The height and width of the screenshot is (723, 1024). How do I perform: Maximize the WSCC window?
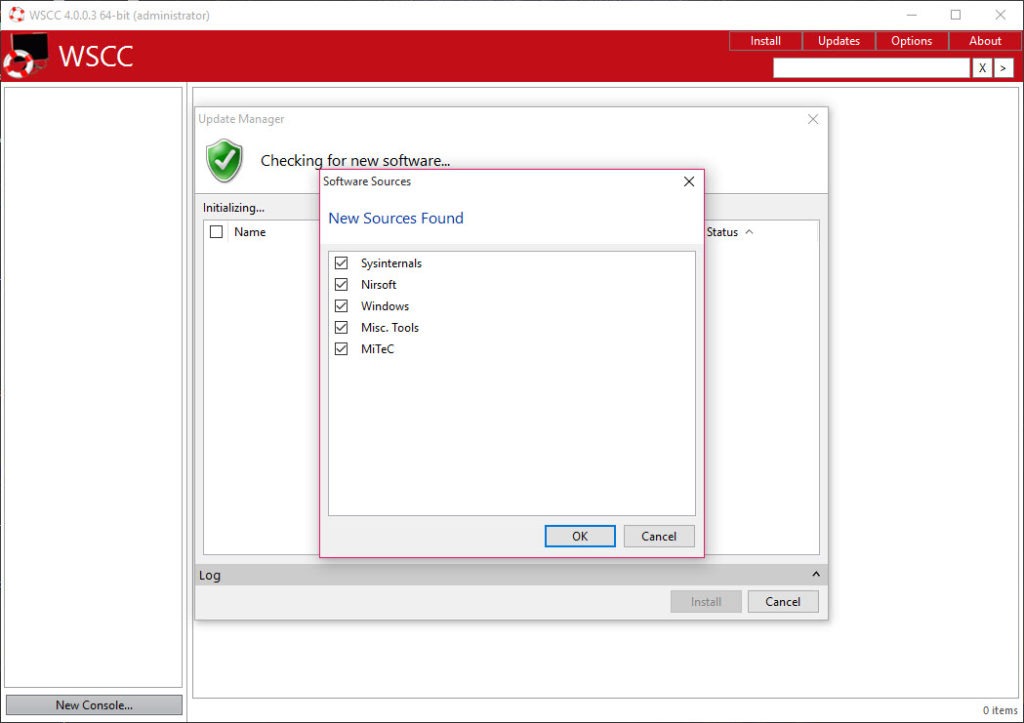pyautogui.click(x=955, y=14)
